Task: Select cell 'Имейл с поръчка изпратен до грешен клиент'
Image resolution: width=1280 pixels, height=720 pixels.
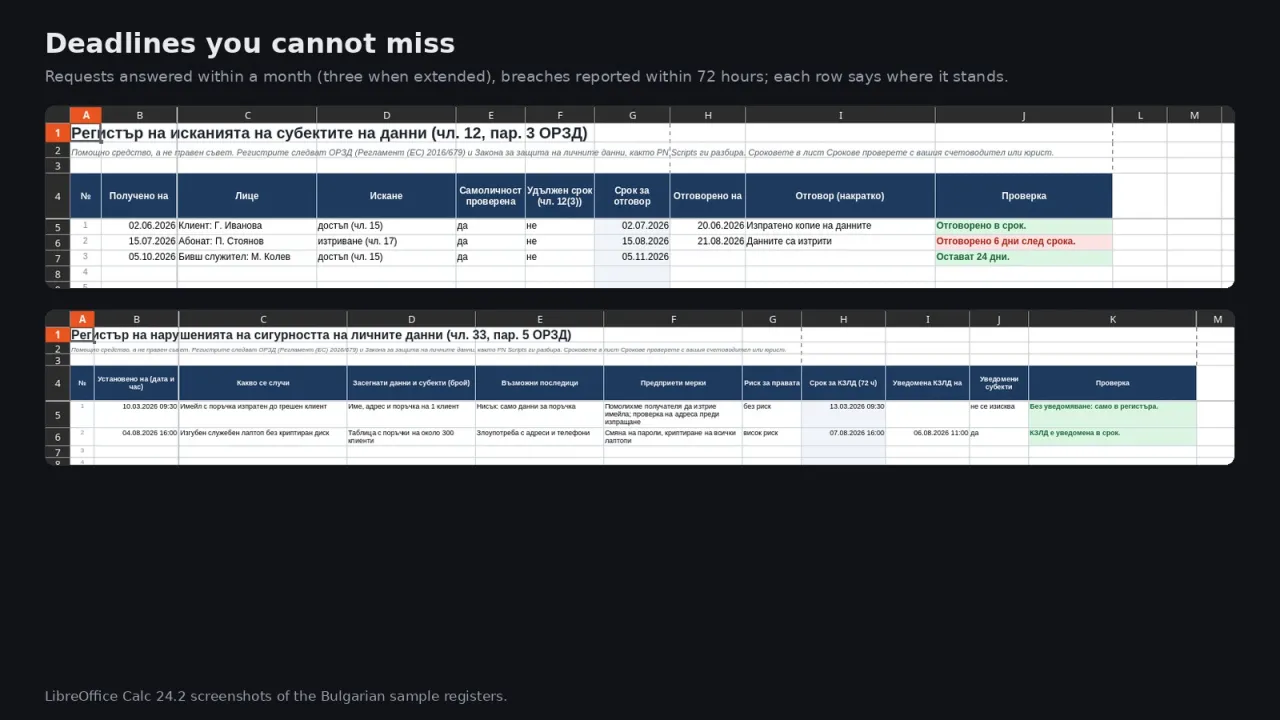Action: click(x=263, y=414)
